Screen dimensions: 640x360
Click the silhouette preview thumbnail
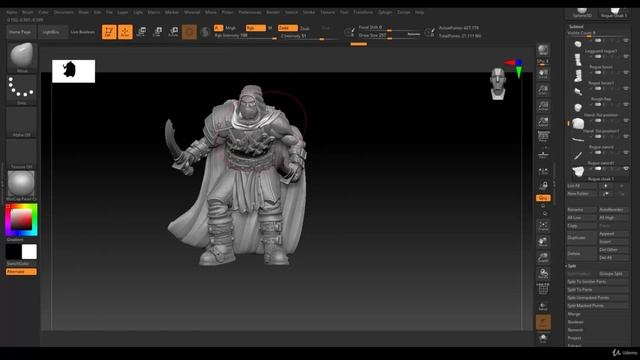(x=73, y=71)
